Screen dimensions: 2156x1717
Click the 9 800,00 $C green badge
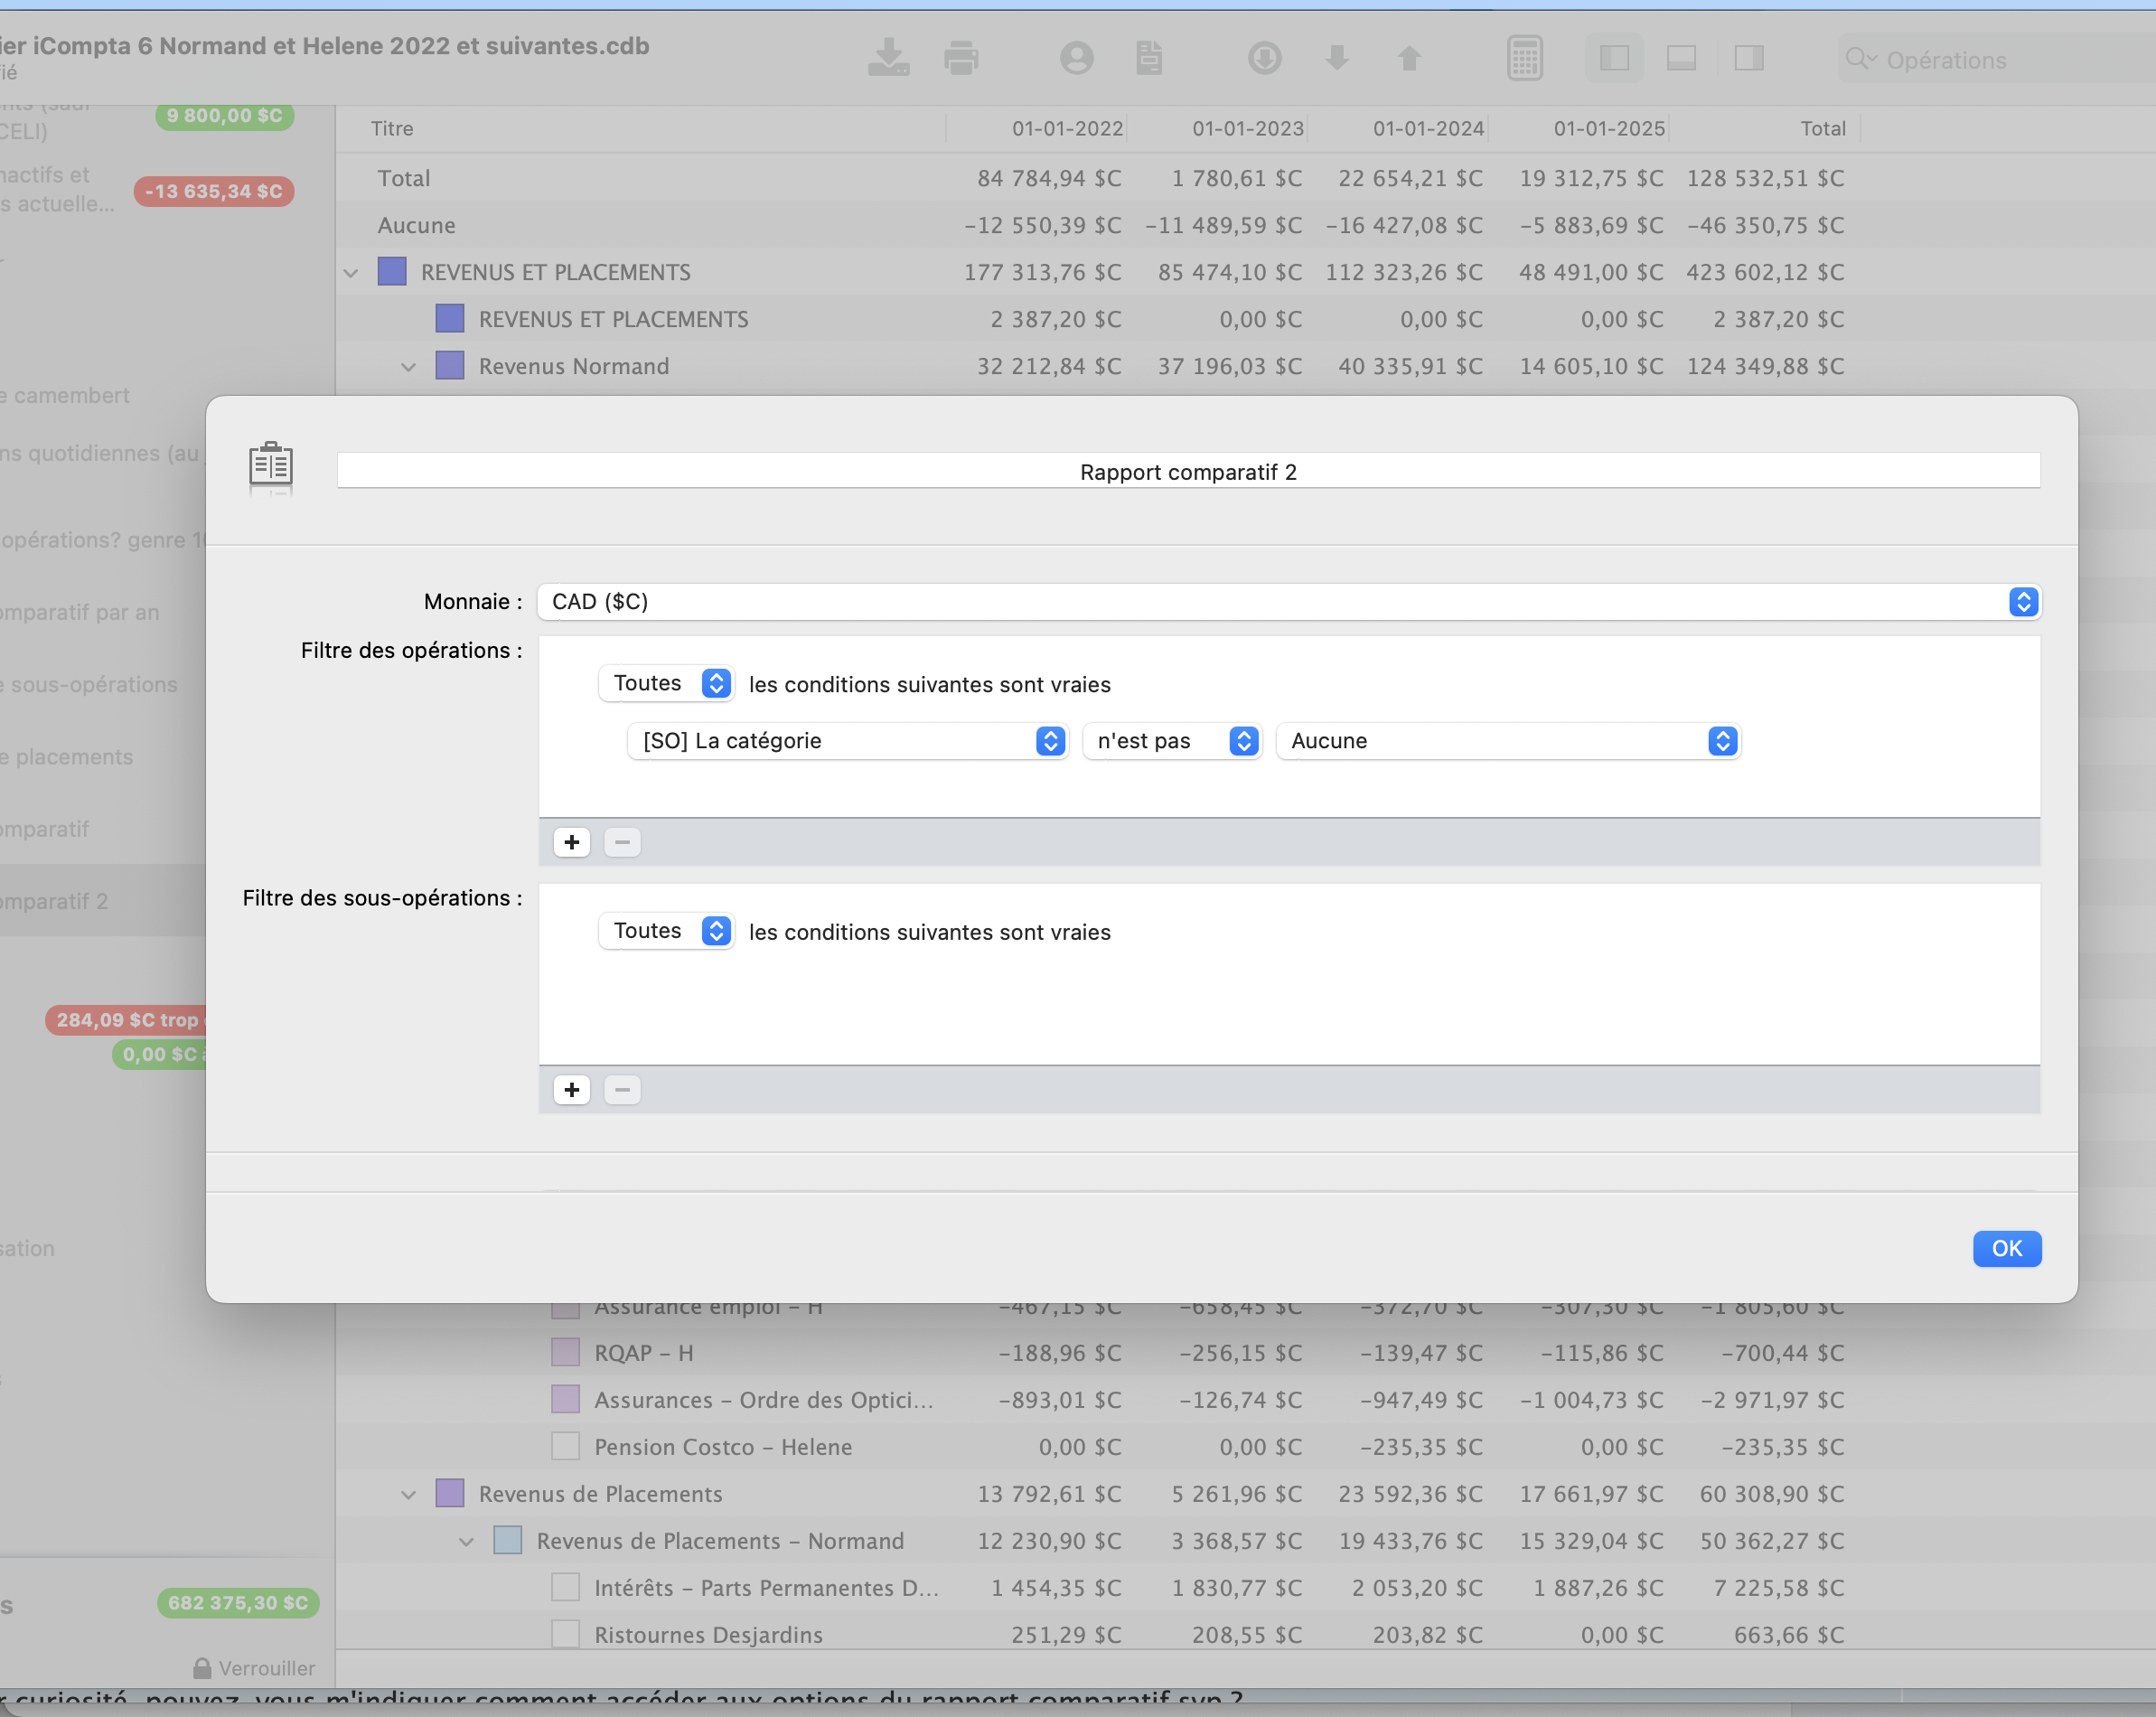coord(224,115)
